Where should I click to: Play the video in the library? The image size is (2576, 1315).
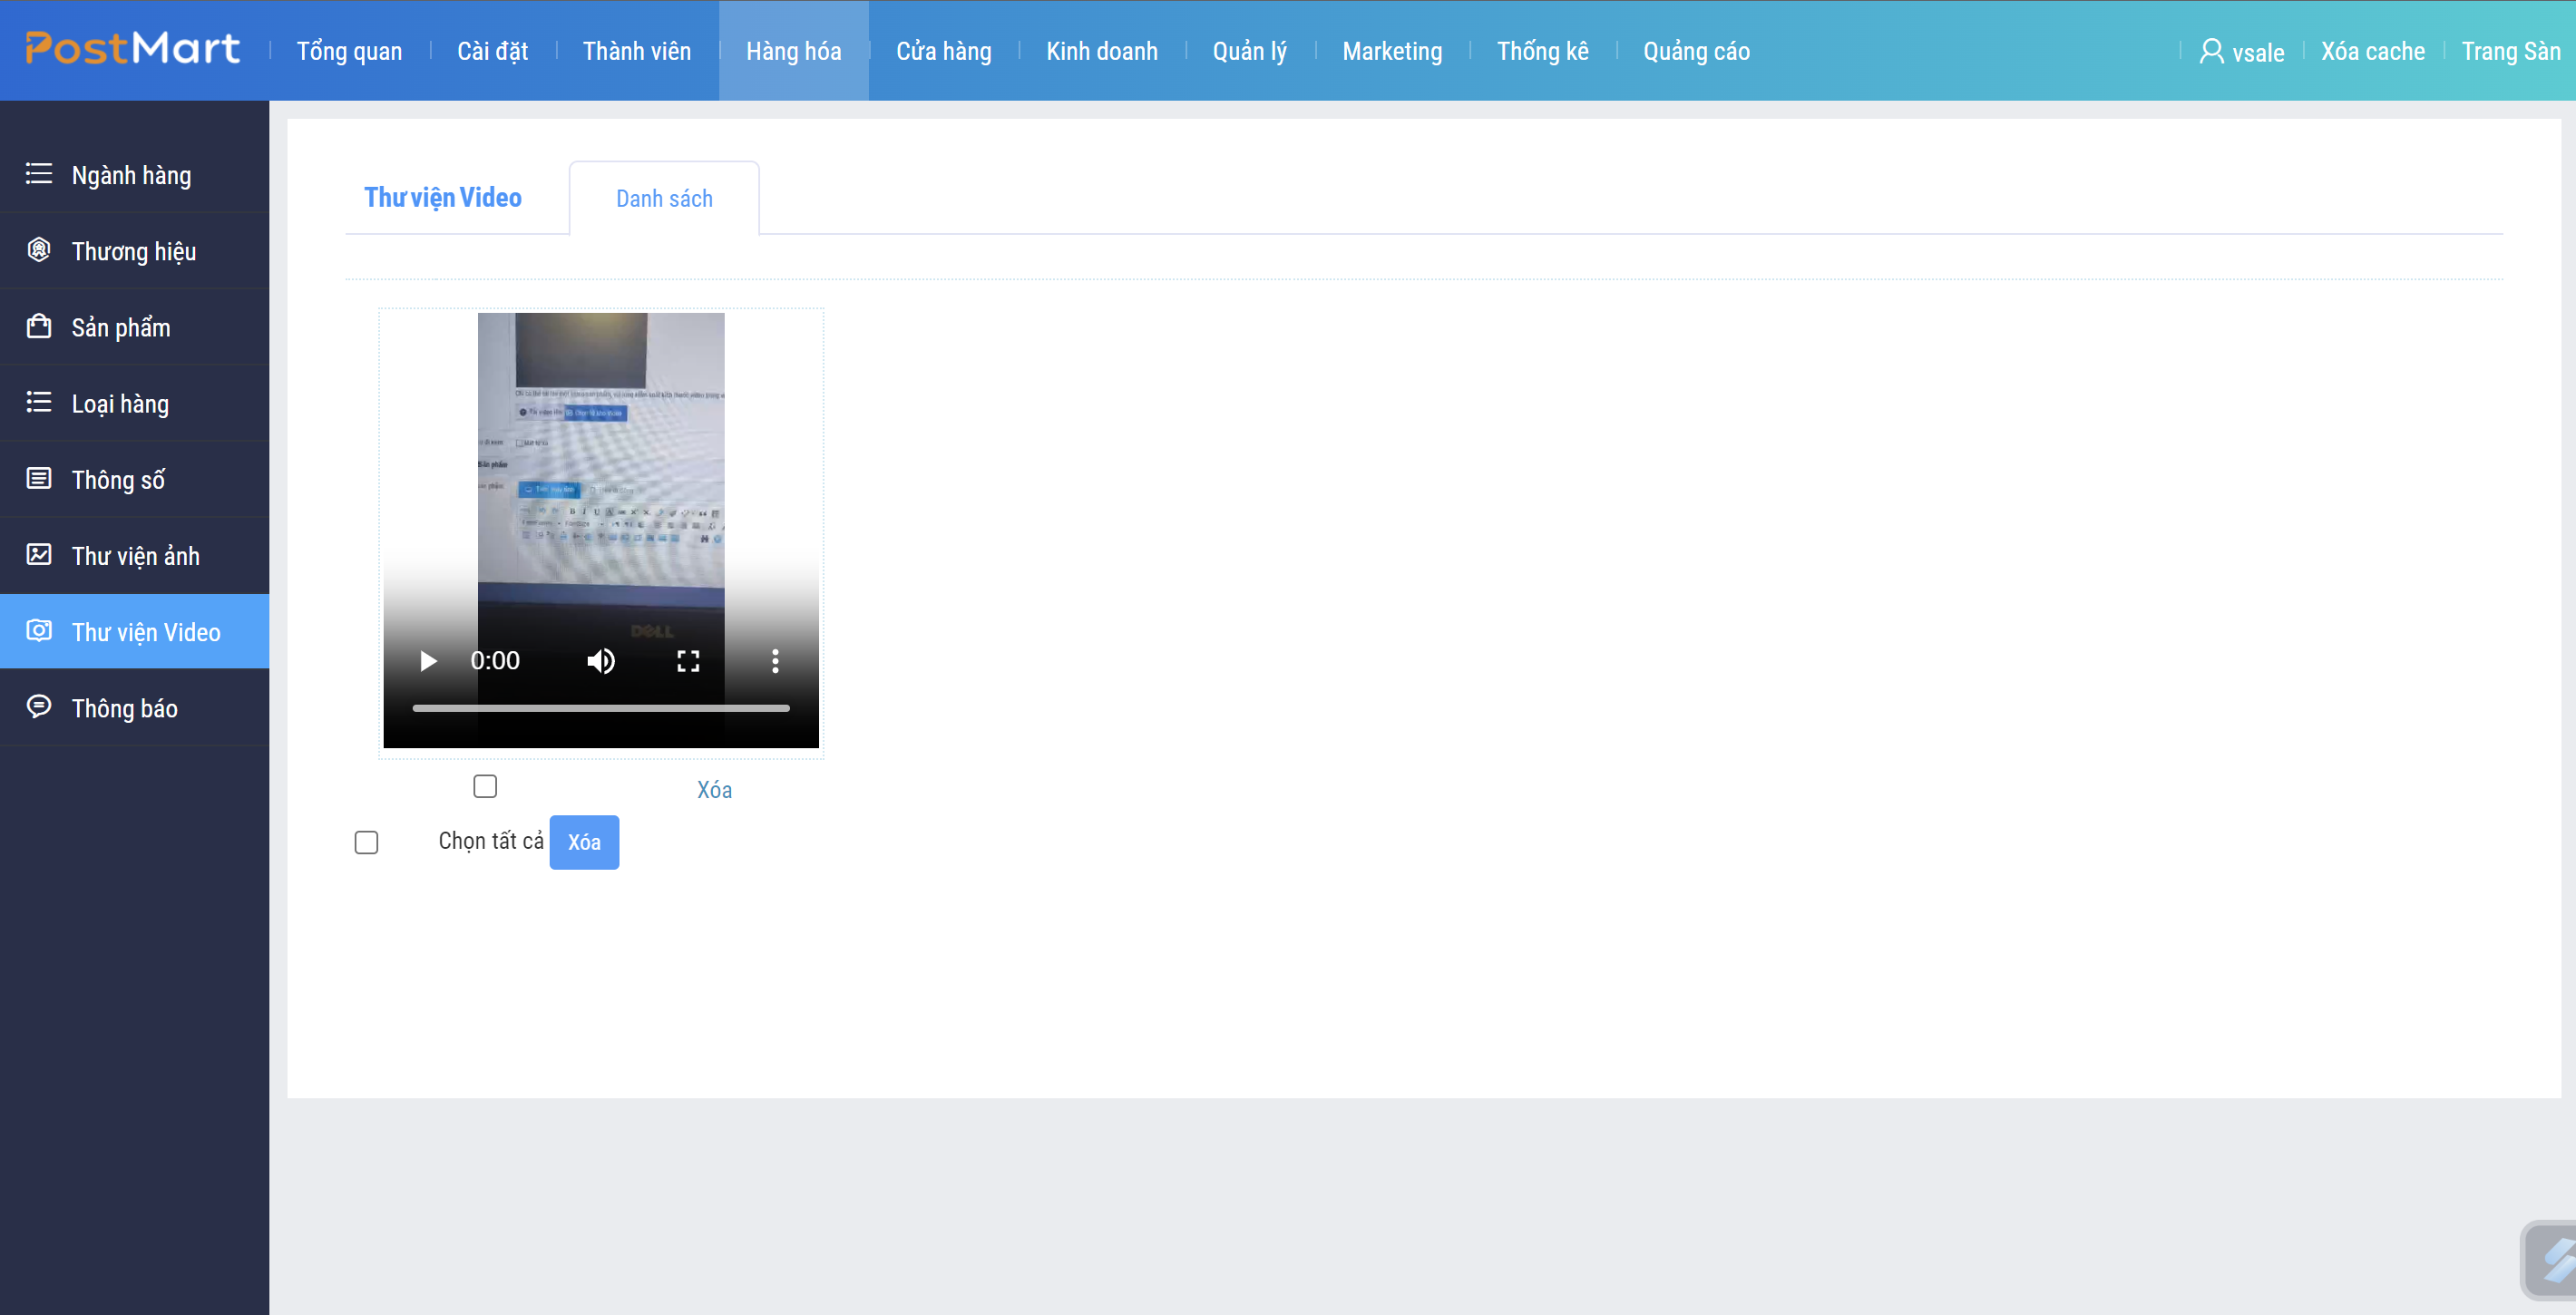click(428, 661)
